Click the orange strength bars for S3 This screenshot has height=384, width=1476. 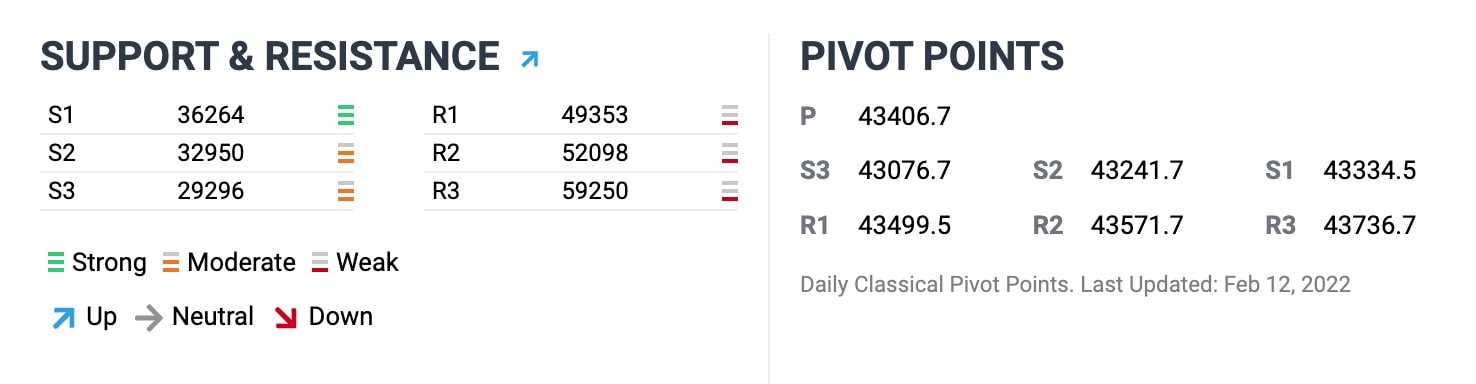(346, 191)
